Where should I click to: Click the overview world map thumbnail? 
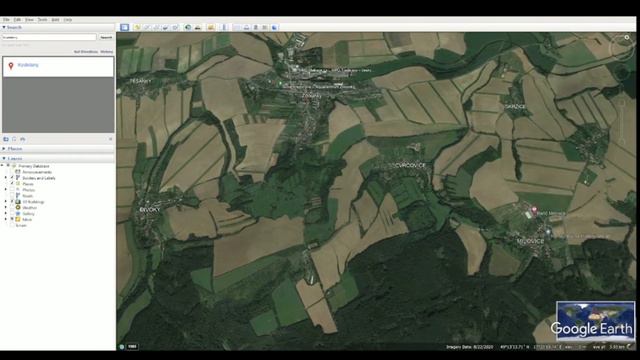coord(596,321)
